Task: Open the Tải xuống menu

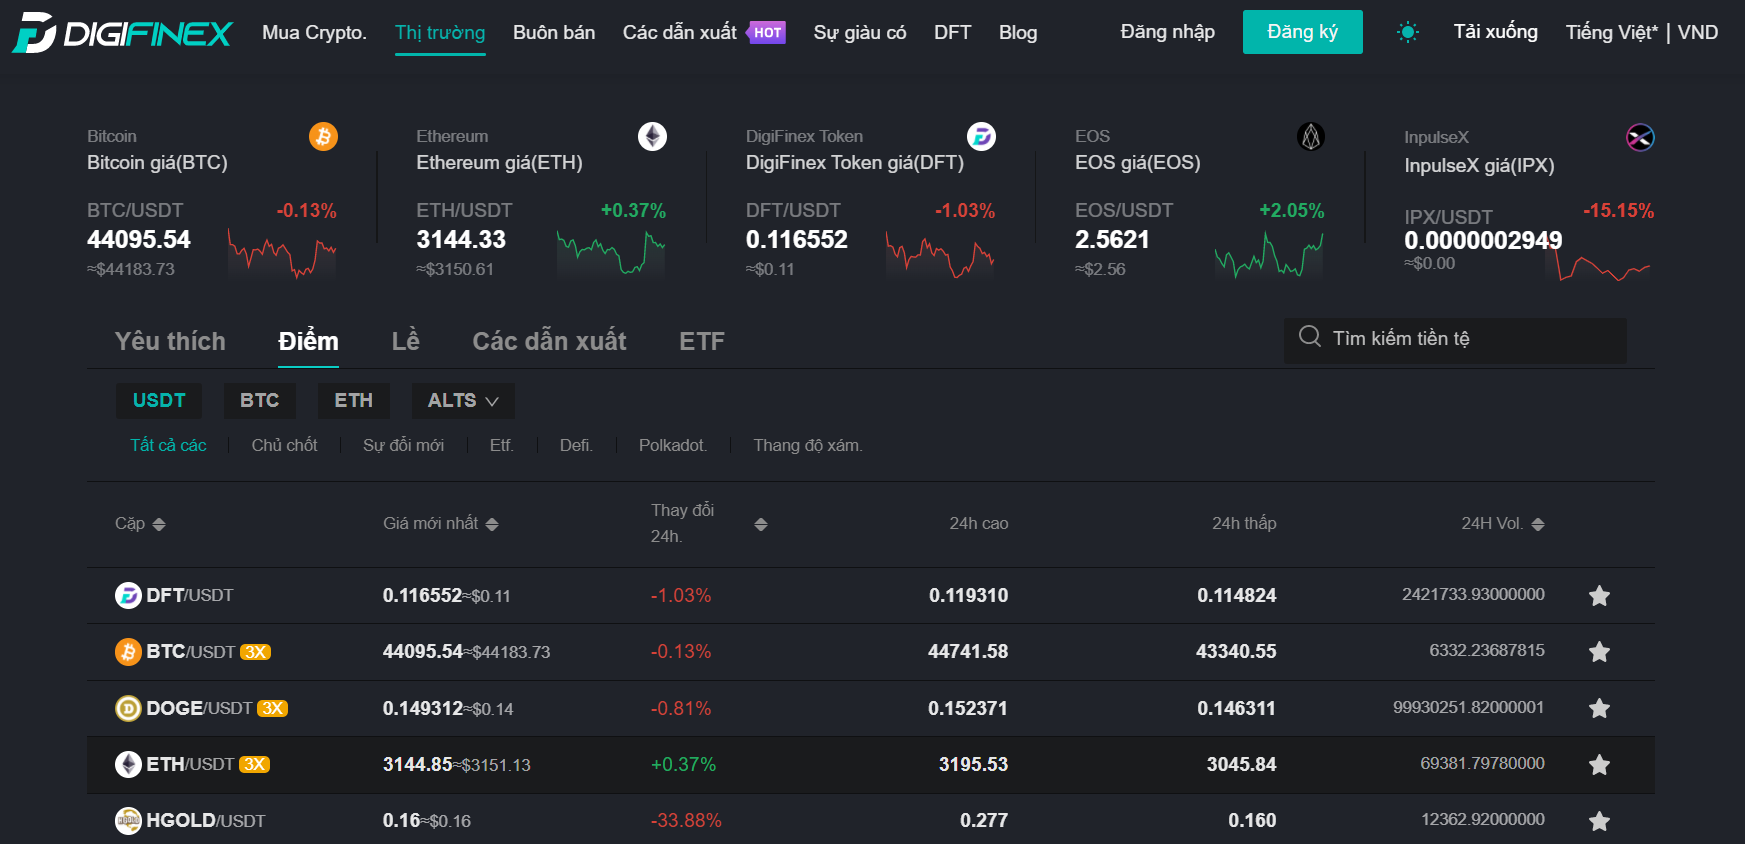Action: [x=1495, y=32]
